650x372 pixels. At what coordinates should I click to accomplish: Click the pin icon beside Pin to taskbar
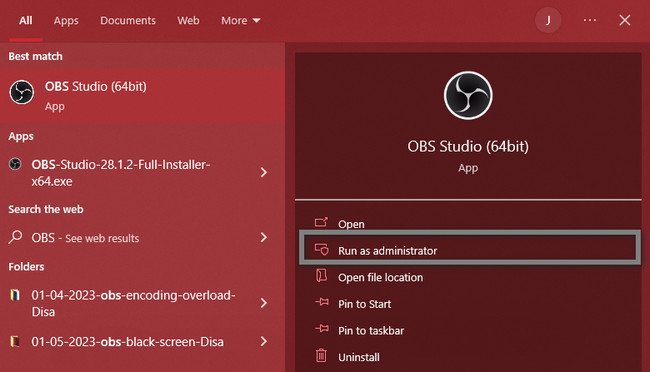(x=322, y=329)
